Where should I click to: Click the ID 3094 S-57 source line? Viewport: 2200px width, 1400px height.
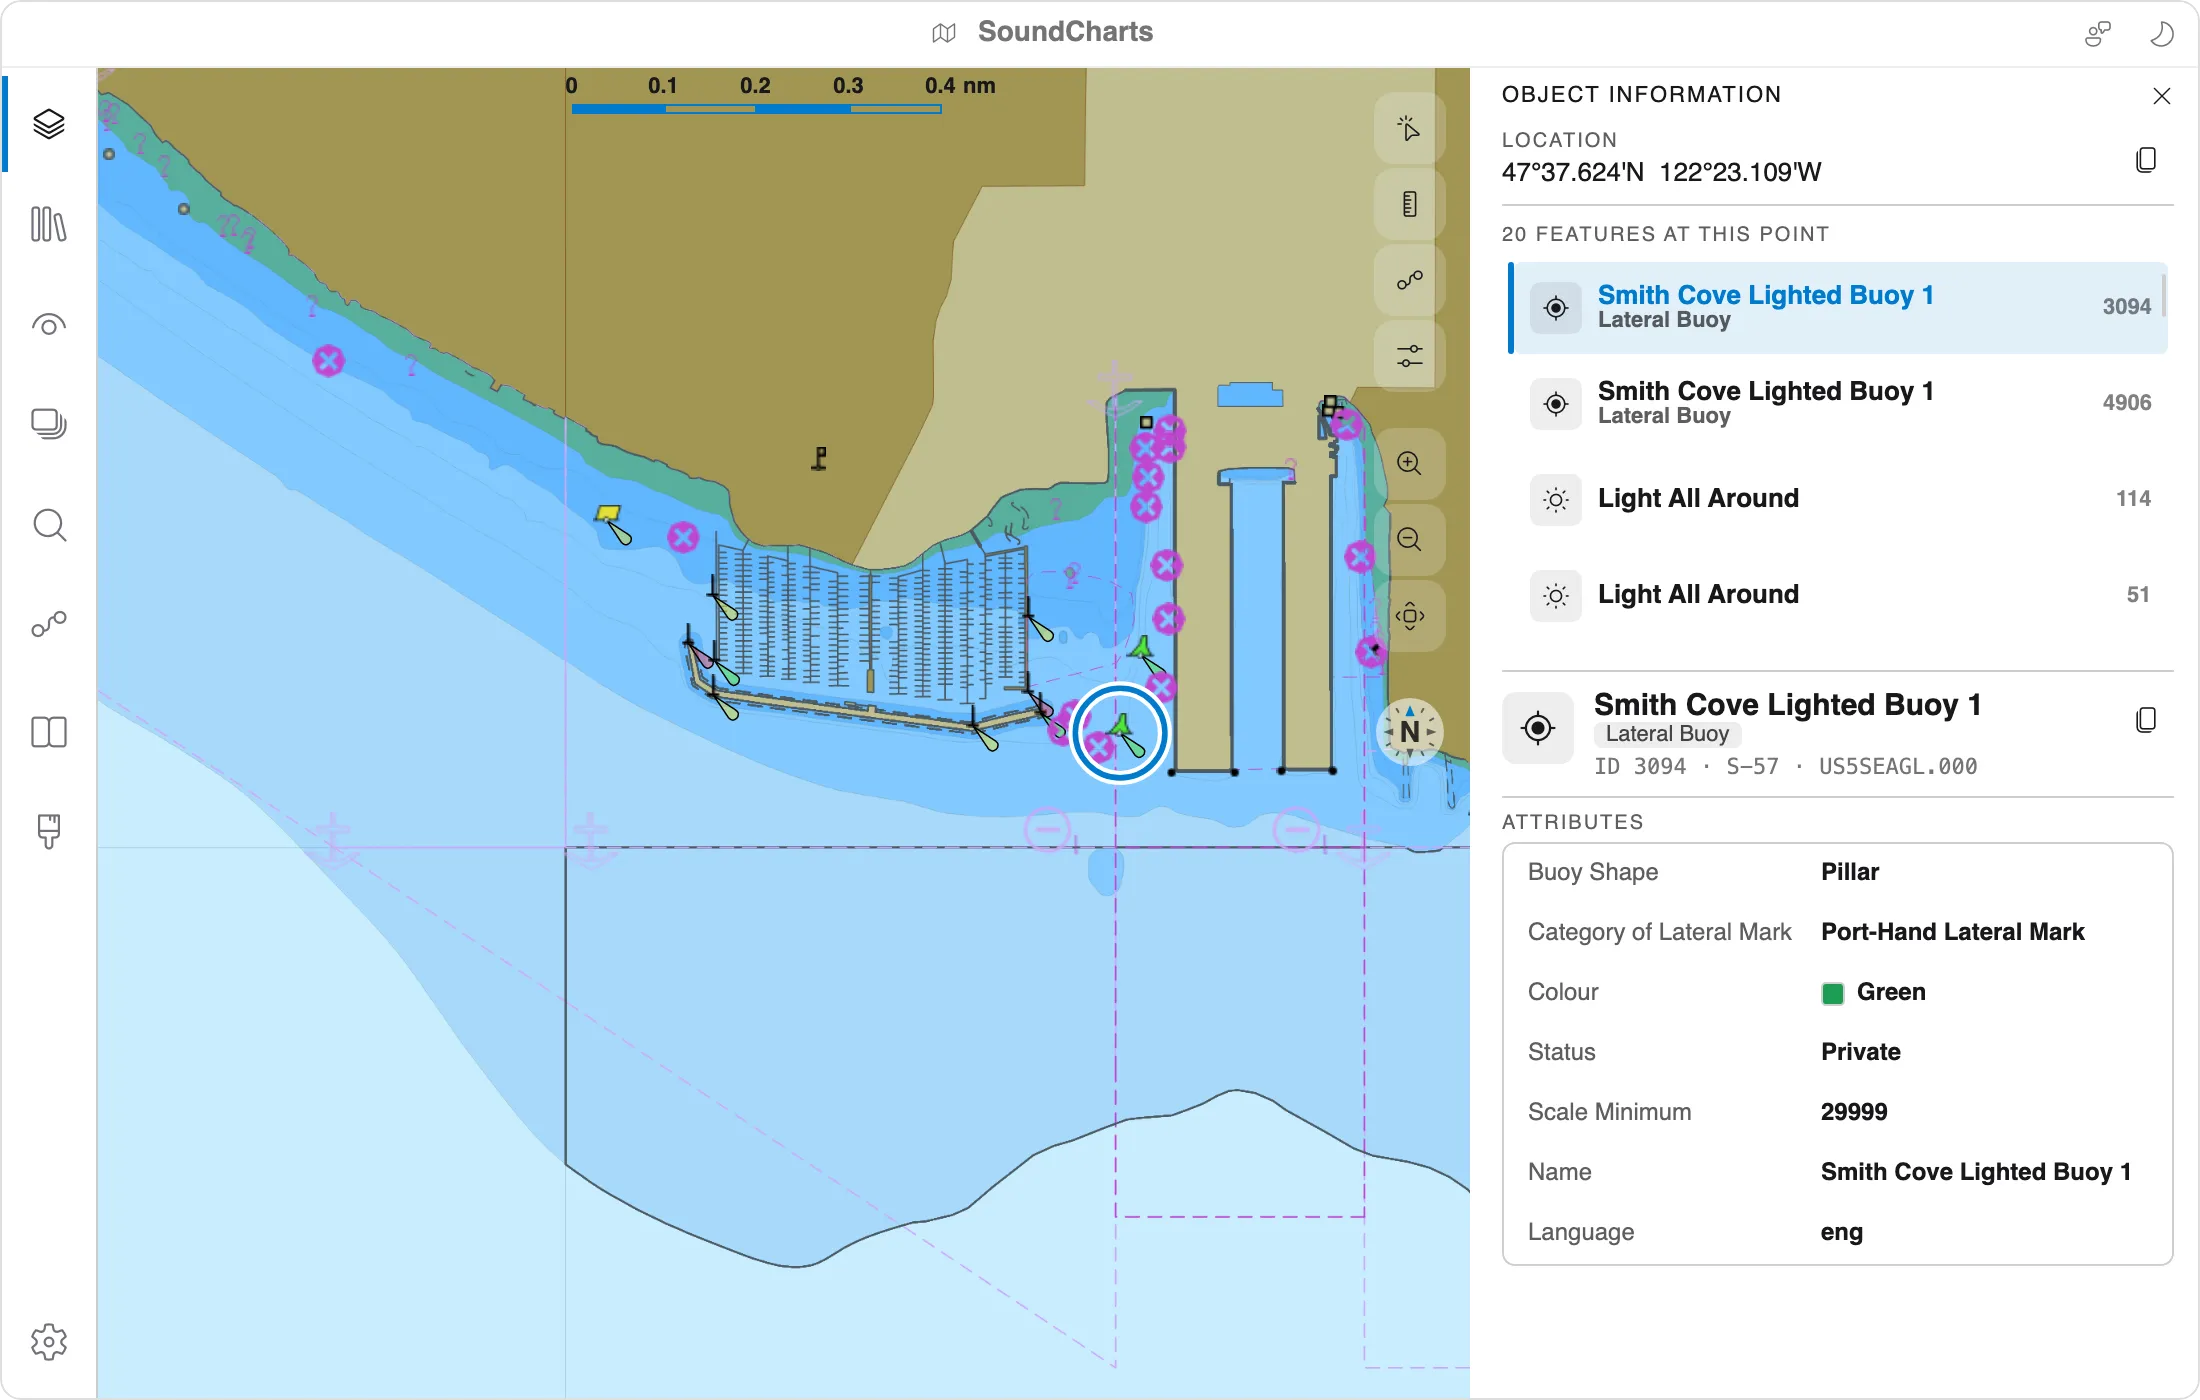click(1785, 767)
